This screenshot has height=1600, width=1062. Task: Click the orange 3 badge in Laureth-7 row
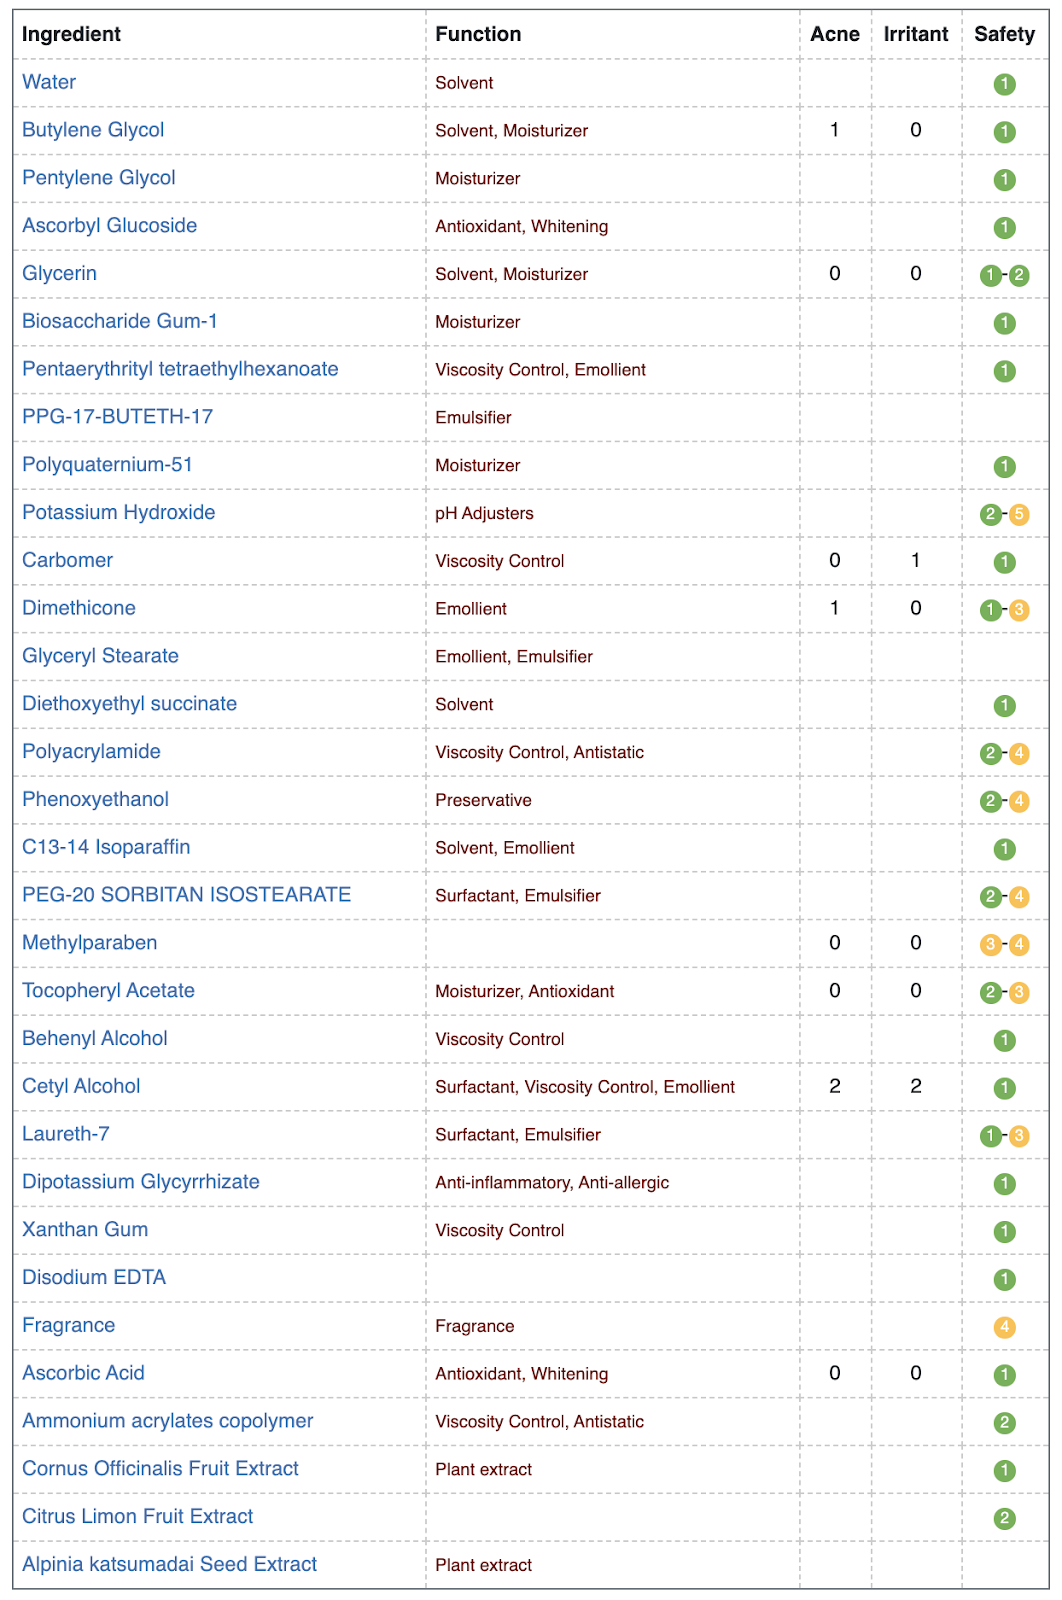point(1019,1136)
